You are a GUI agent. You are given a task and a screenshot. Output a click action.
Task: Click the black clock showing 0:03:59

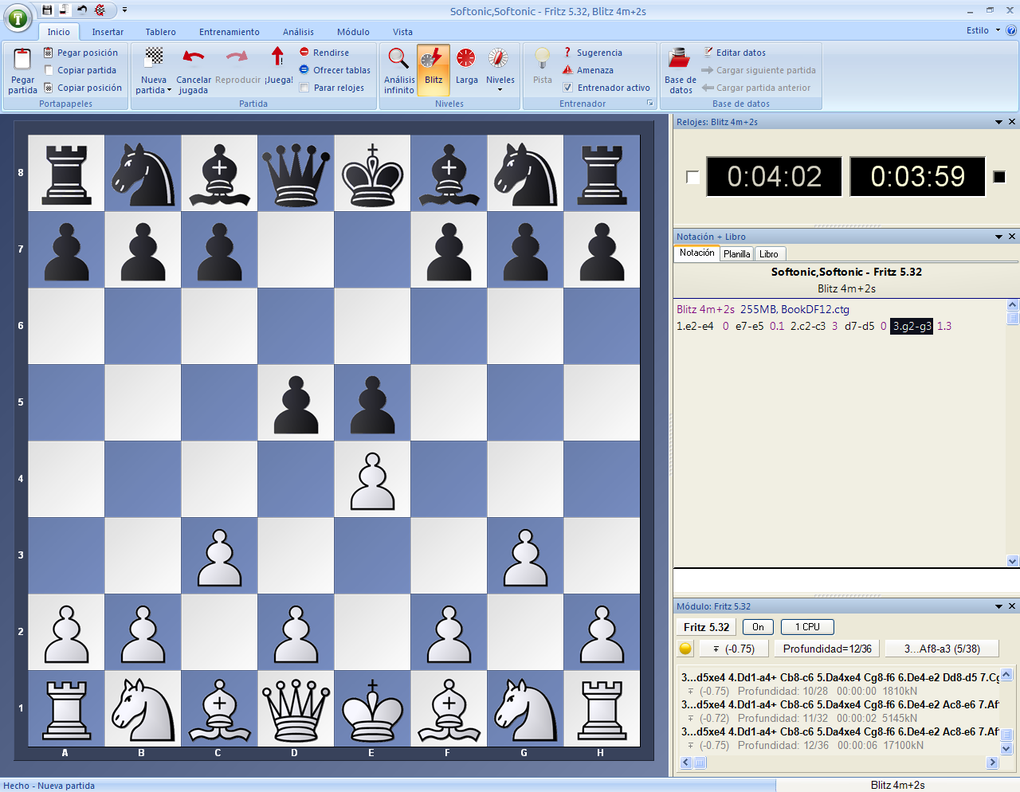pyautogui.click(x=917, y=176)
